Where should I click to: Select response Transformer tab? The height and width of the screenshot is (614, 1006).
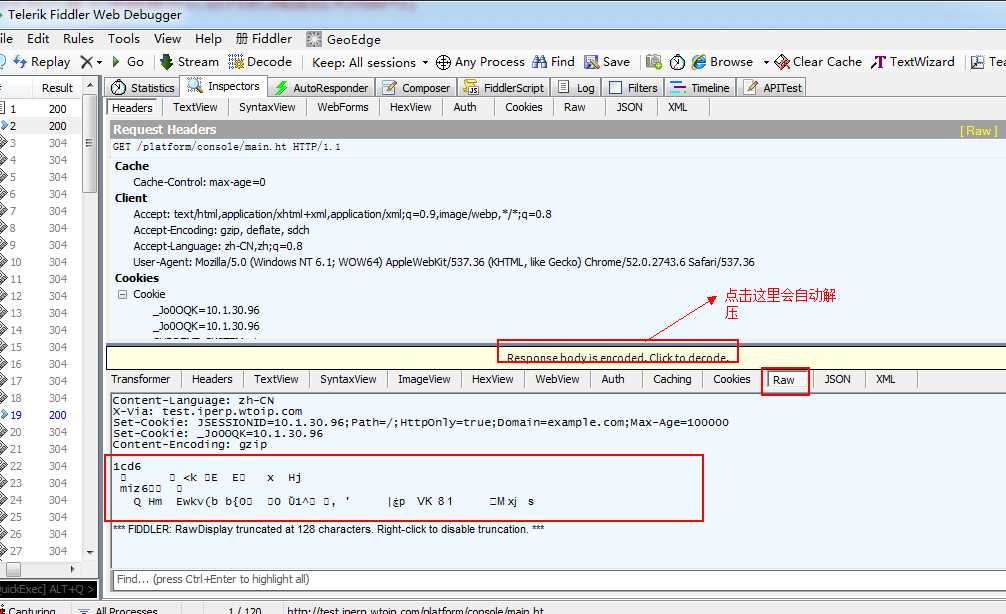tap(141, 379)
